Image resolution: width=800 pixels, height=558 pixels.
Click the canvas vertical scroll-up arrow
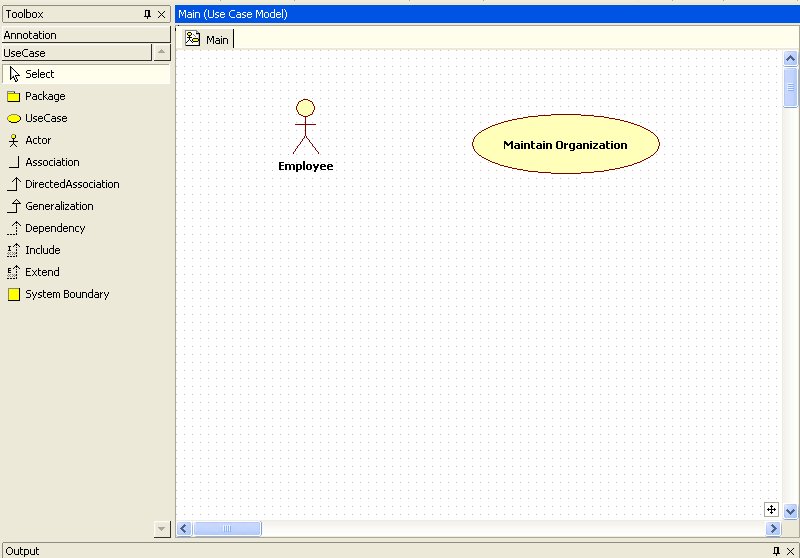(790, 58)
